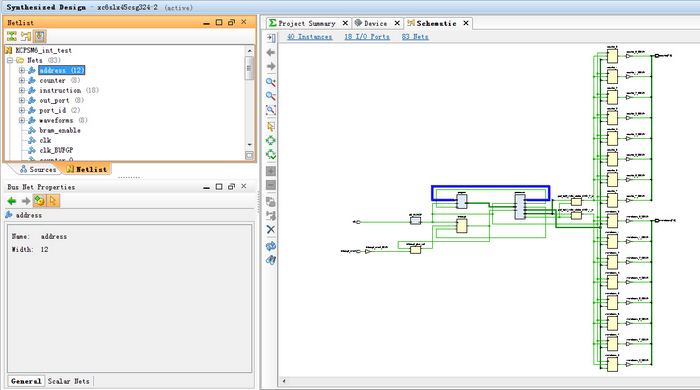
Task: Click the binoculars find icon in schematic toolbar
Action: pyautogui.click(x=271, y=260)
